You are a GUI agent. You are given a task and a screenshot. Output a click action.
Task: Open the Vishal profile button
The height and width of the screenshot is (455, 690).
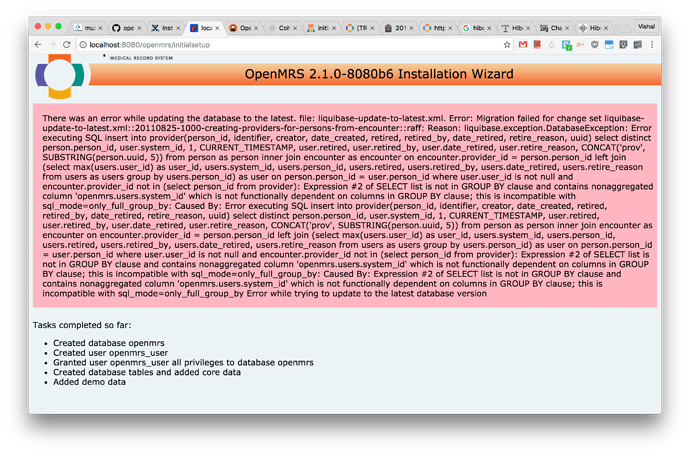coord(646,26)
